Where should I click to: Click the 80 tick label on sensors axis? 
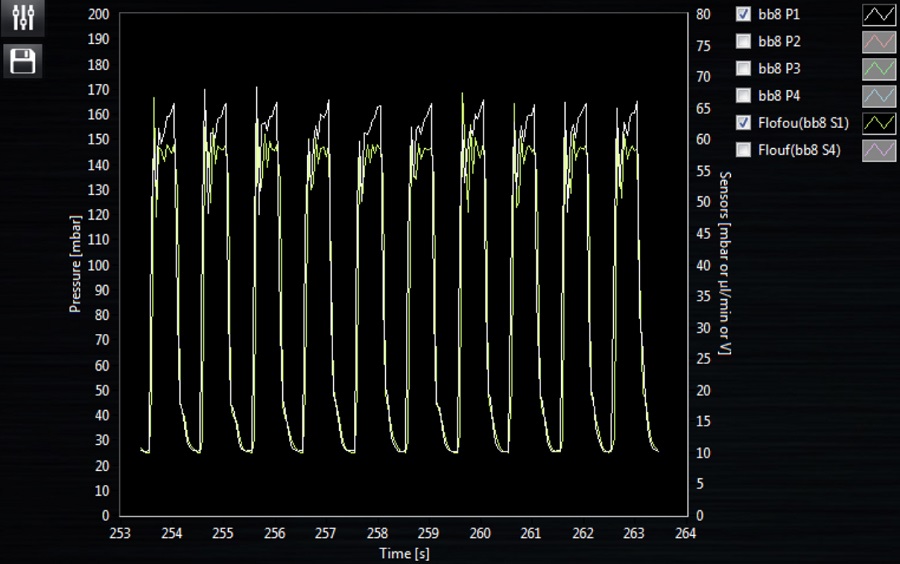coord(703,15)
